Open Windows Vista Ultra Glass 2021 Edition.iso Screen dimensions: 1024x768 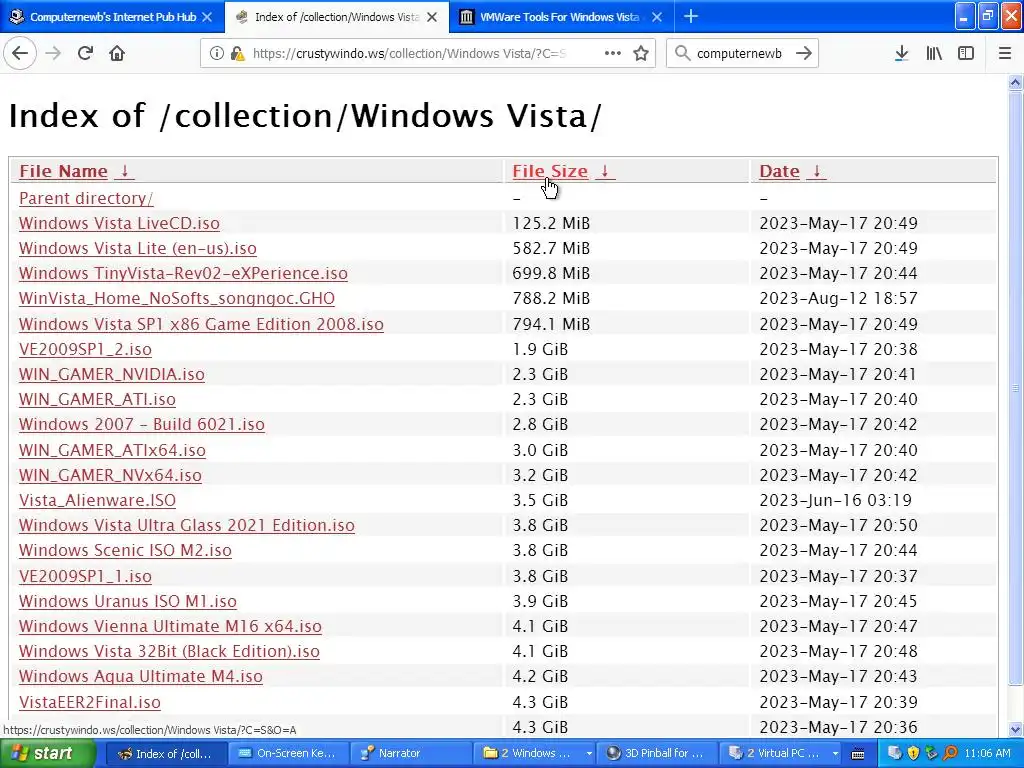click(x=187, y=525)
